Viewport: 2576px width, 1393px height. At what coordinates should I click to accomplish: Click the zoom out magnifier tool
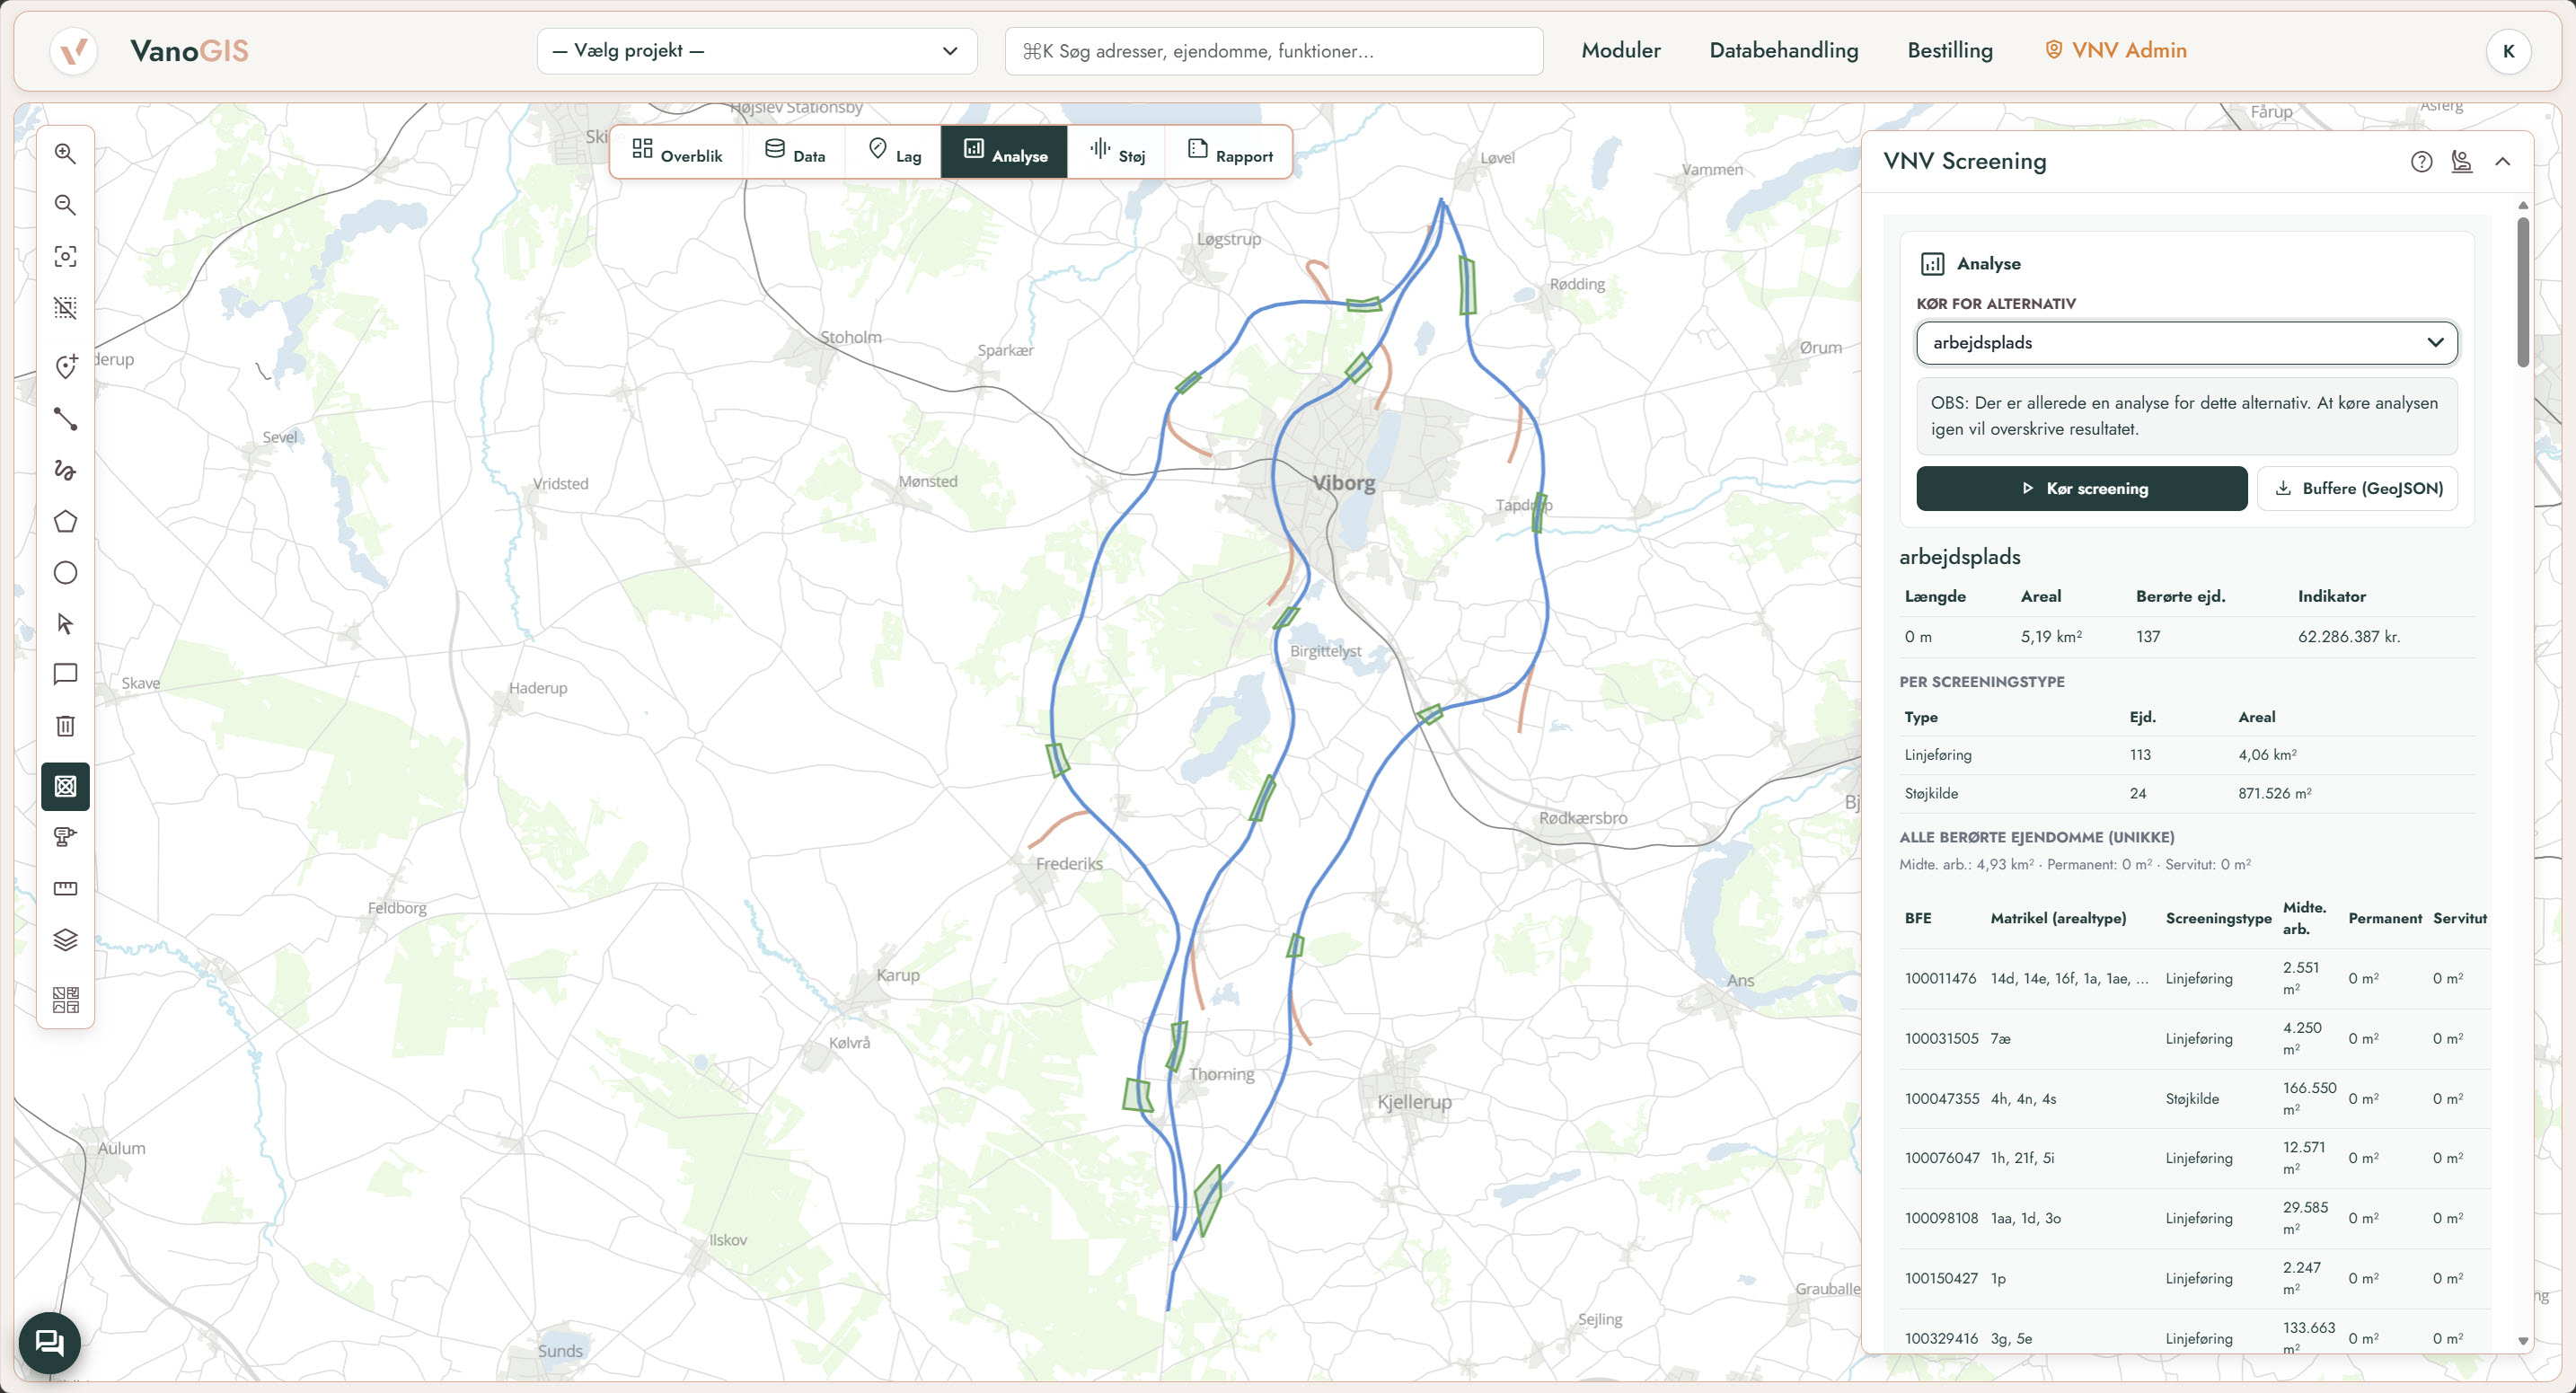[65, 205]
